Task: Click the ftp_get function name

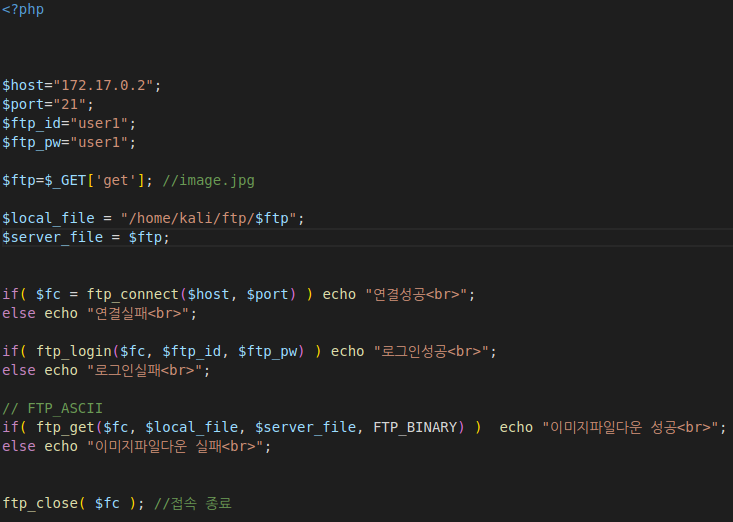Action: [x=65, y=427]
